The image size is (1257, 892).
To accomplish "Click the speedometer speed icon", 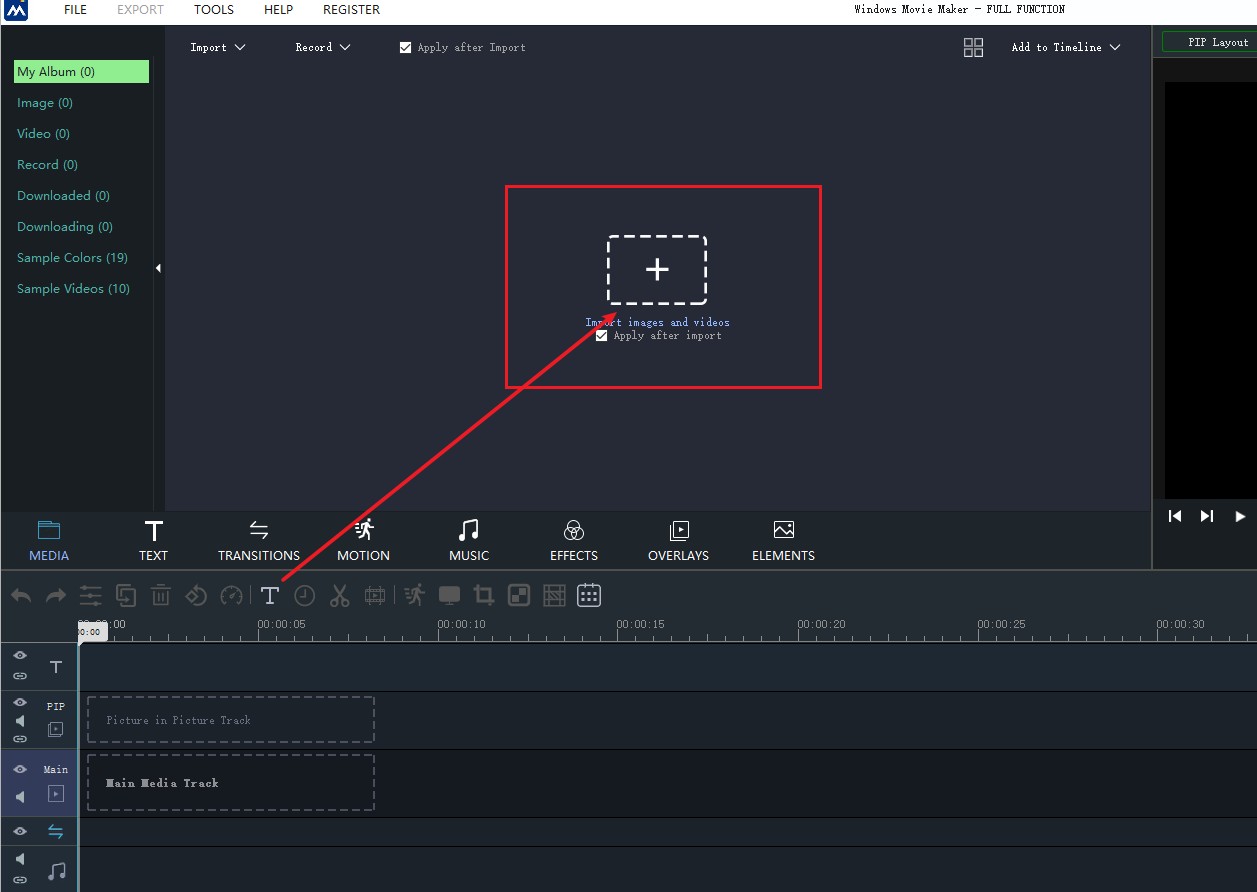I will [231, 596].
